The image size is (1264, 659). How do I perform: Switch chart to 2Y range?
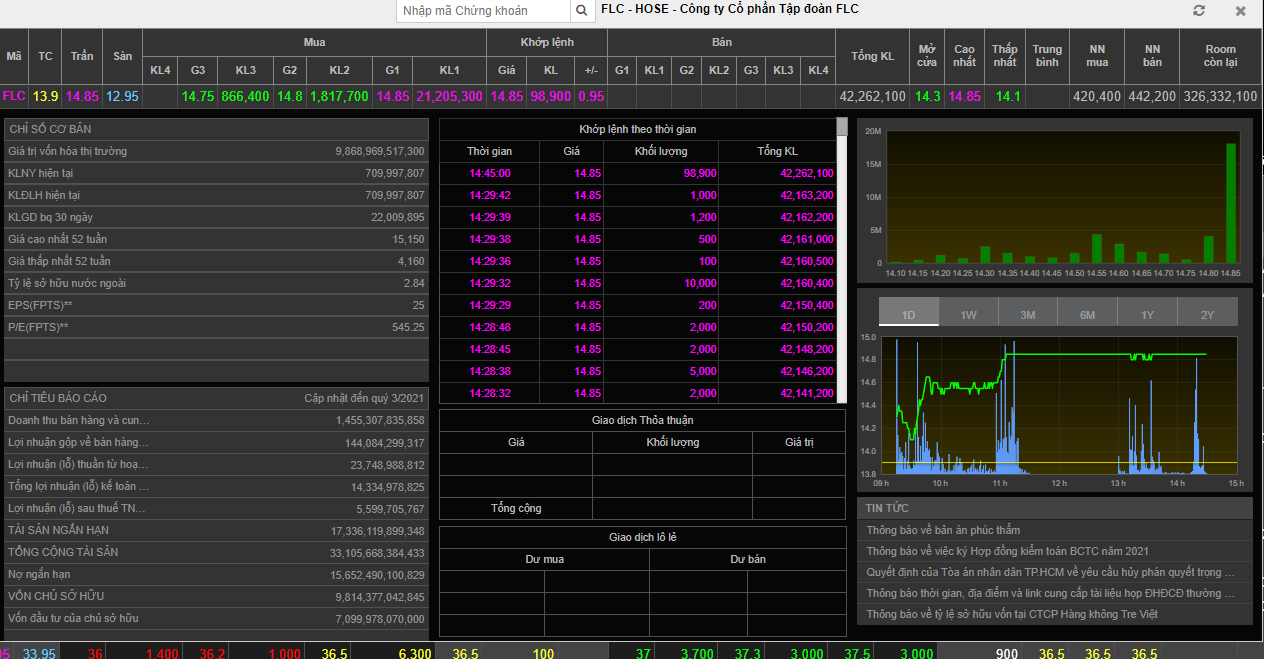click(x=1208, y=312)
